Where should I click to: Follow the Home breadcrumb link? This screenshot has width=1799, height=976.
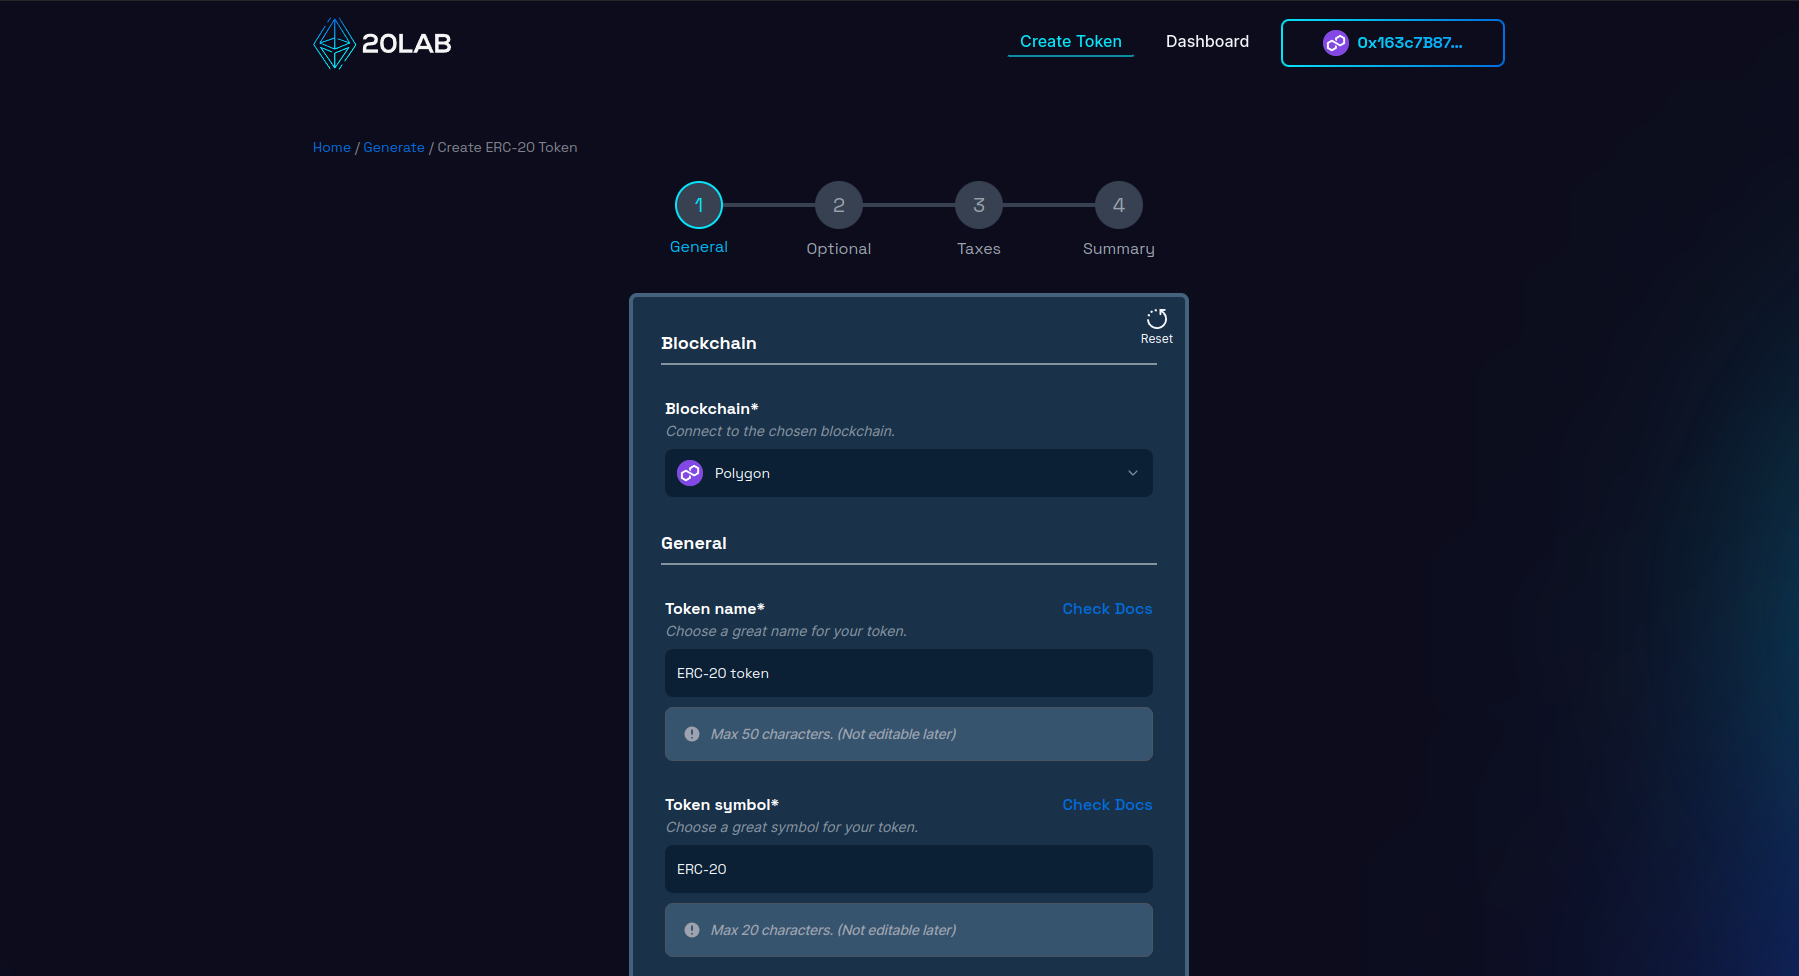(332, 147)
